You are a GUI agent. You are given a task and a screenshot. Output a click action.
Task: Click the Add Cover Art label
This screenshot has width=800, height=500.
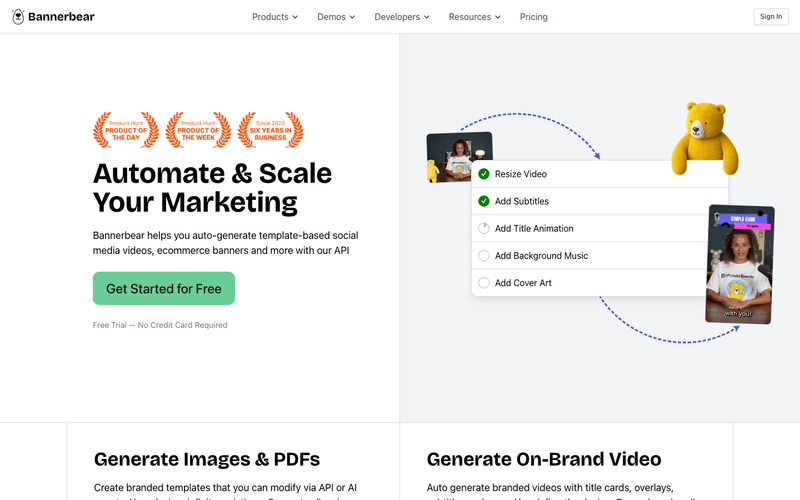tap(523, 283)
